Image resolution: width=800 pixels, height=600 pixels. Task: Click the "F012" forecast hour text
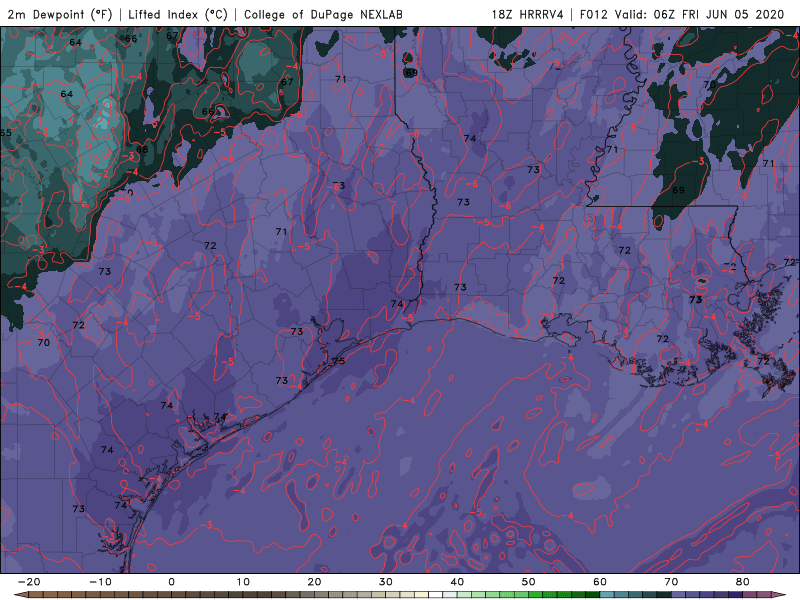pyautogui.click(x=594, y=14)
